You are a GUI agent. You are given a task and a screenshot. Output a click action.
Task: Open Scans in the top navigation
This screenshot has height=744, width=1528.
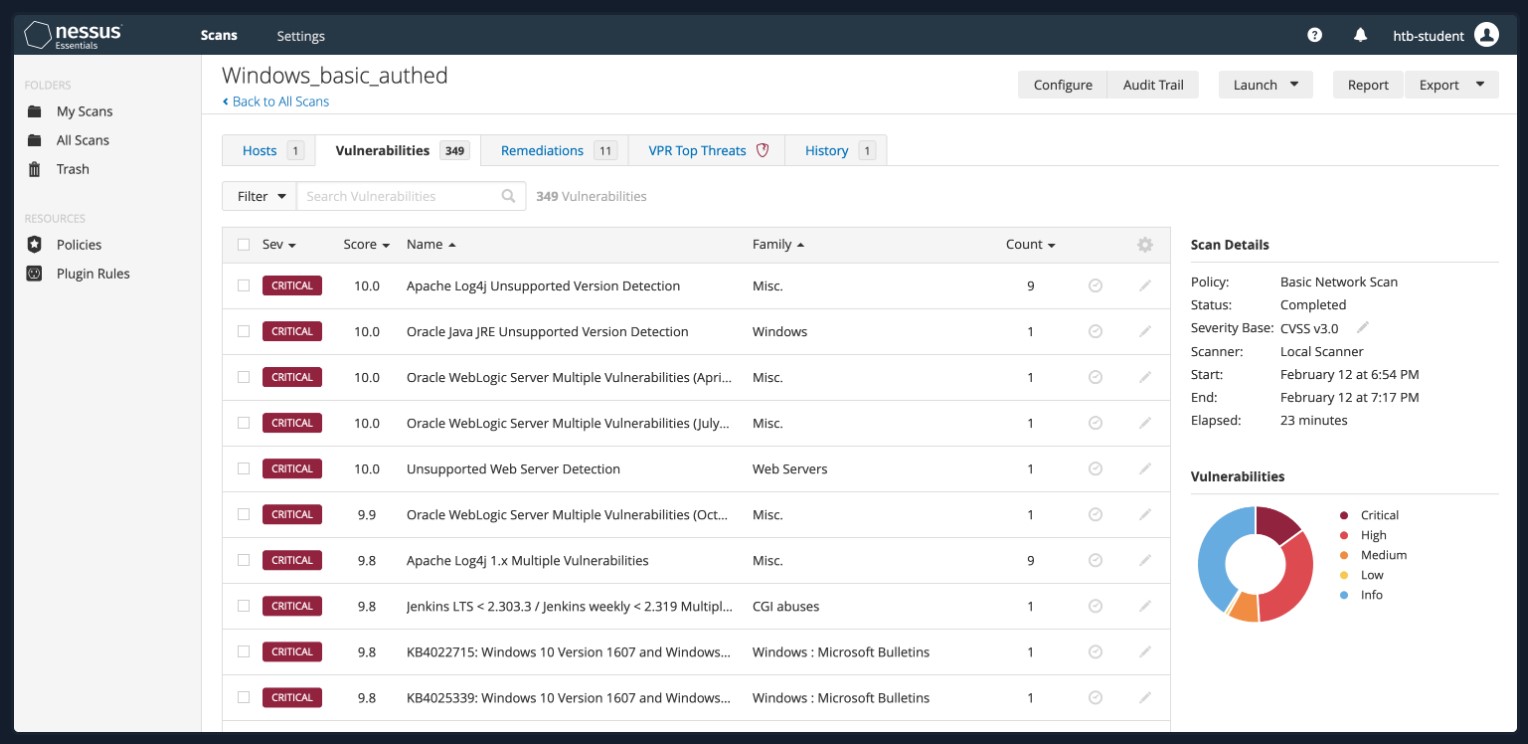coord(219,35)
